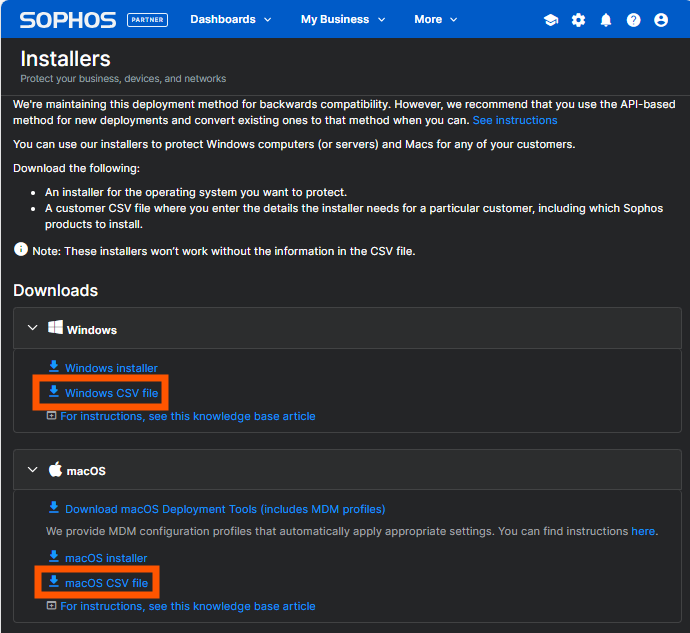The height and width of the screenshot is (633, 690).
Task: Click download icon beside Windows installer
Action: click(54, 366)
